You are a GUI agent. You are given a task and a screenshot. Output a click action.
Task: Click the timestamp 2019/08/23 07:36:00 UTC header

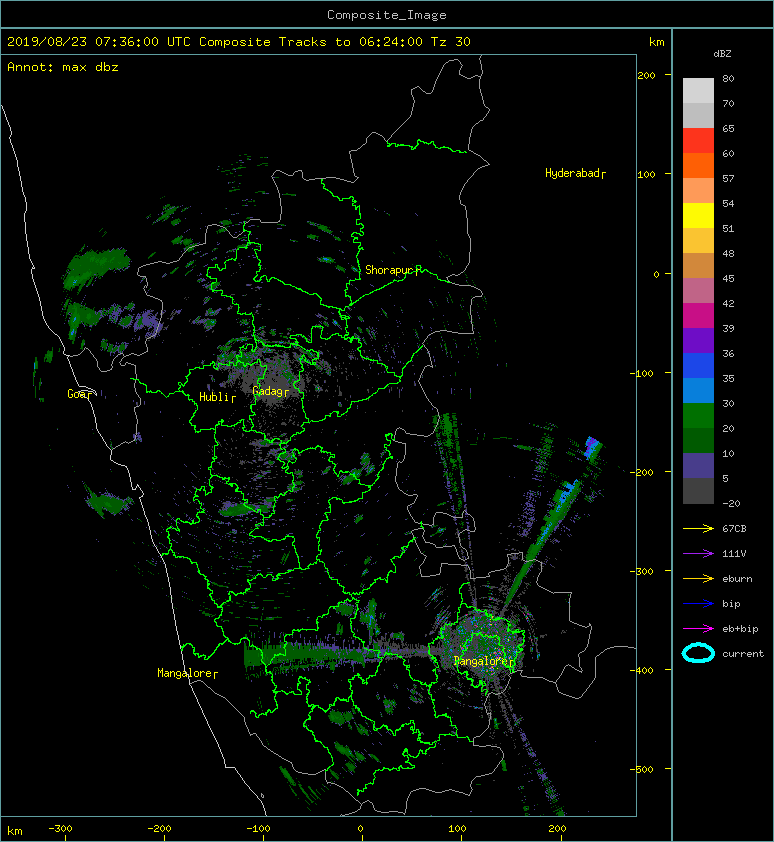tap(99, 42)
